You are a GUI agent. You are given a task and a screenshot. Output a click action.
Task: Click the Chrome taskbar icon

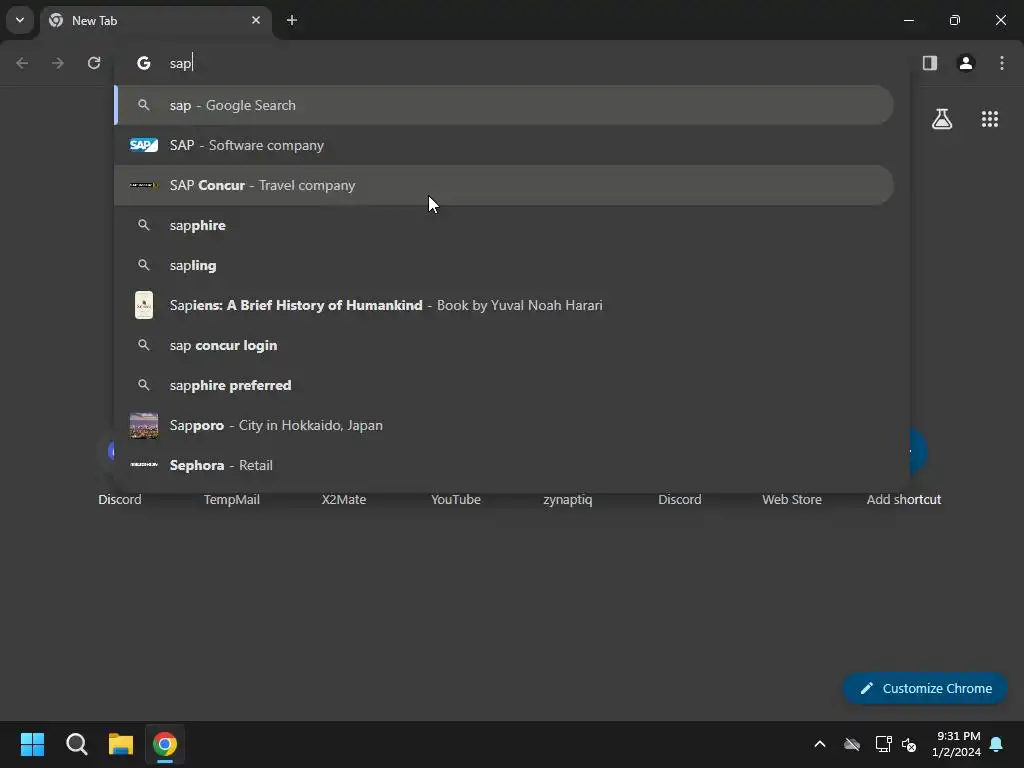(x=165, y=744)
